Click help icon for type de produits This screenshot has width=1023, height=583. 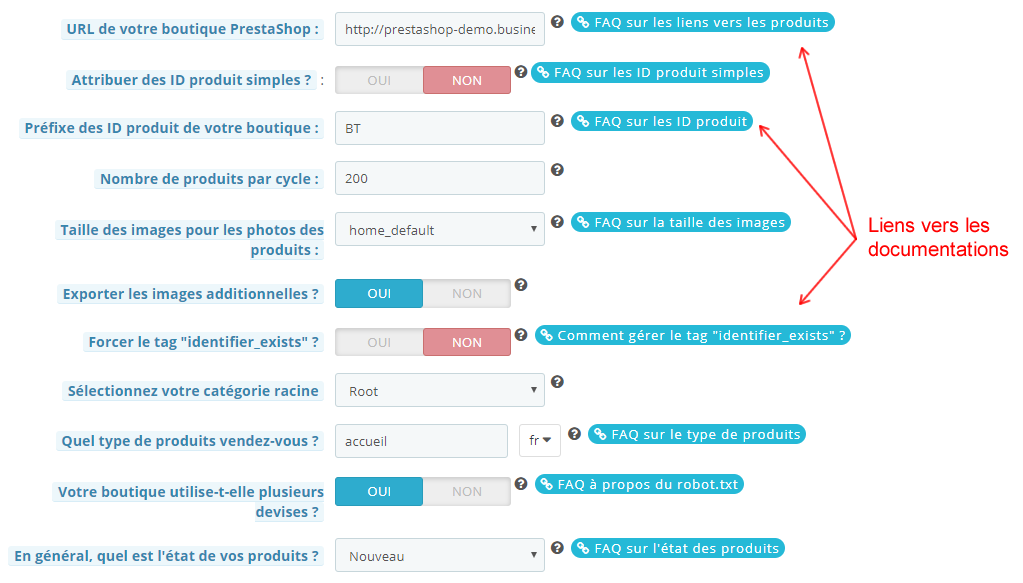coord(574,432)
